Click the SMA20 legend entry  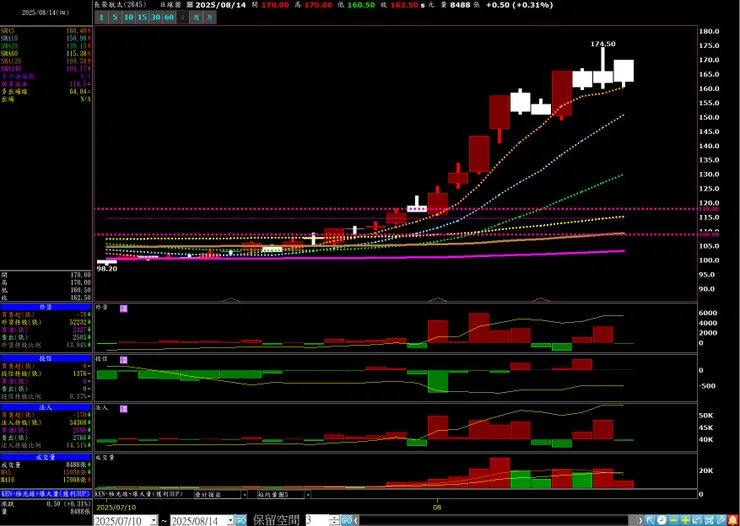tap(46, 46)
